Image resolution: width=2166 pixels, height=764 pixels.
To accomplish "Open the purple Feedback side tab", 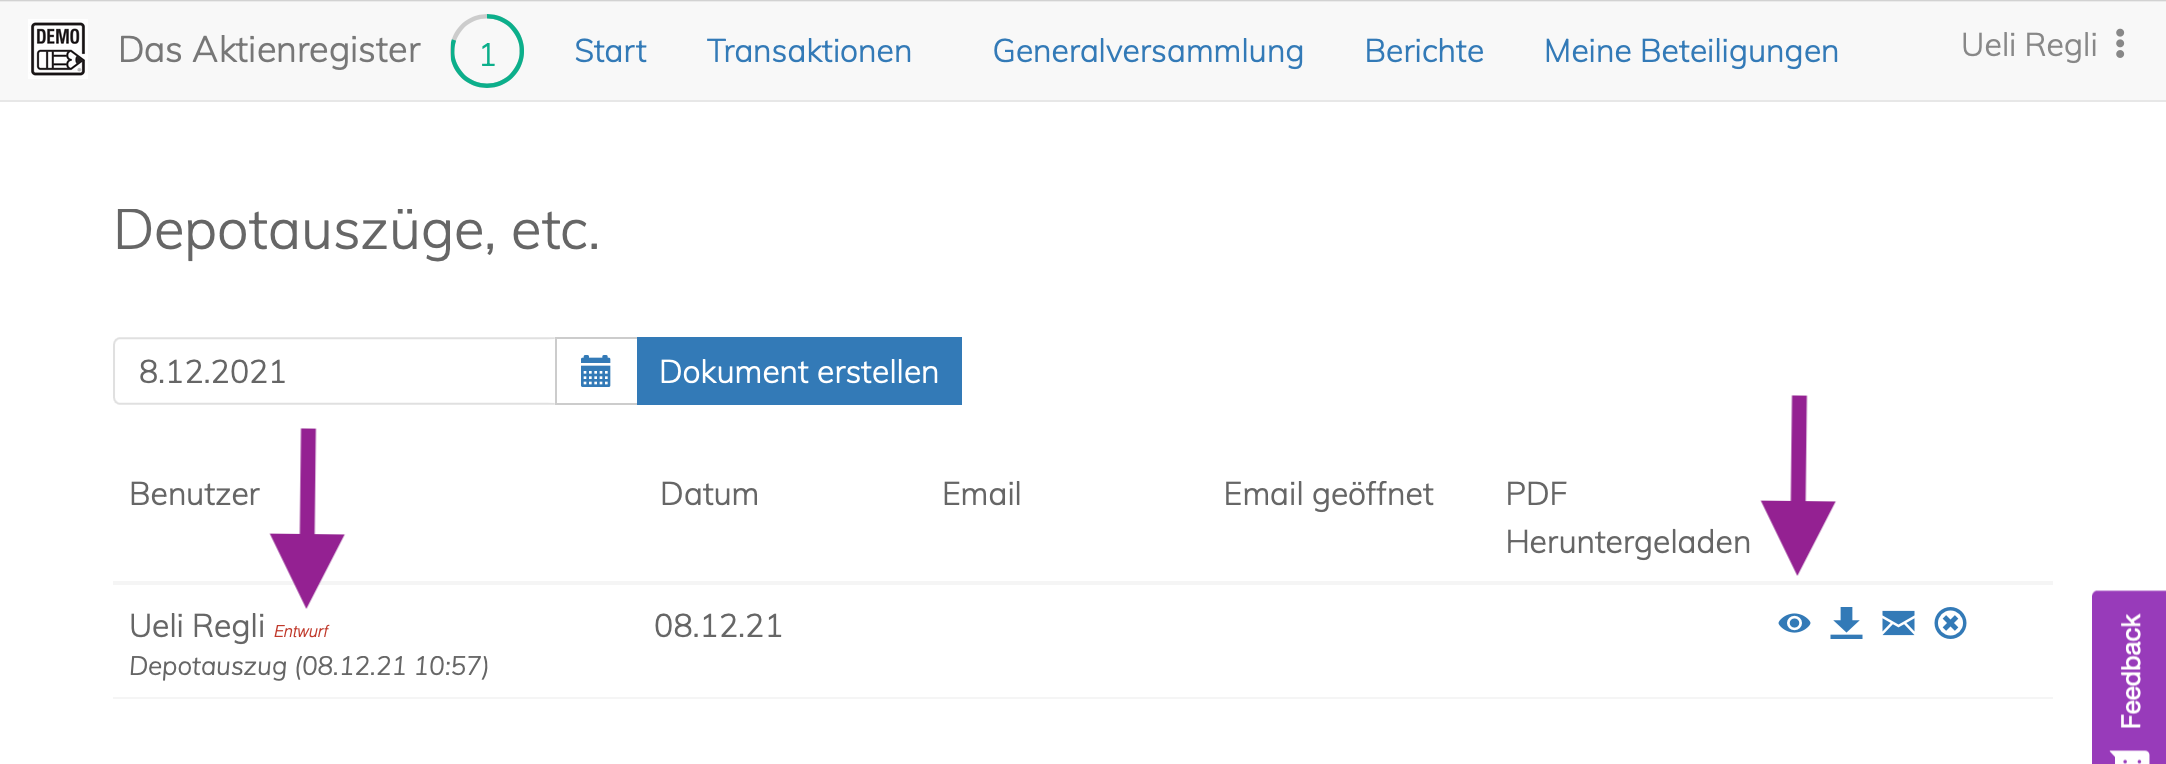I will tap(2129, 677).
